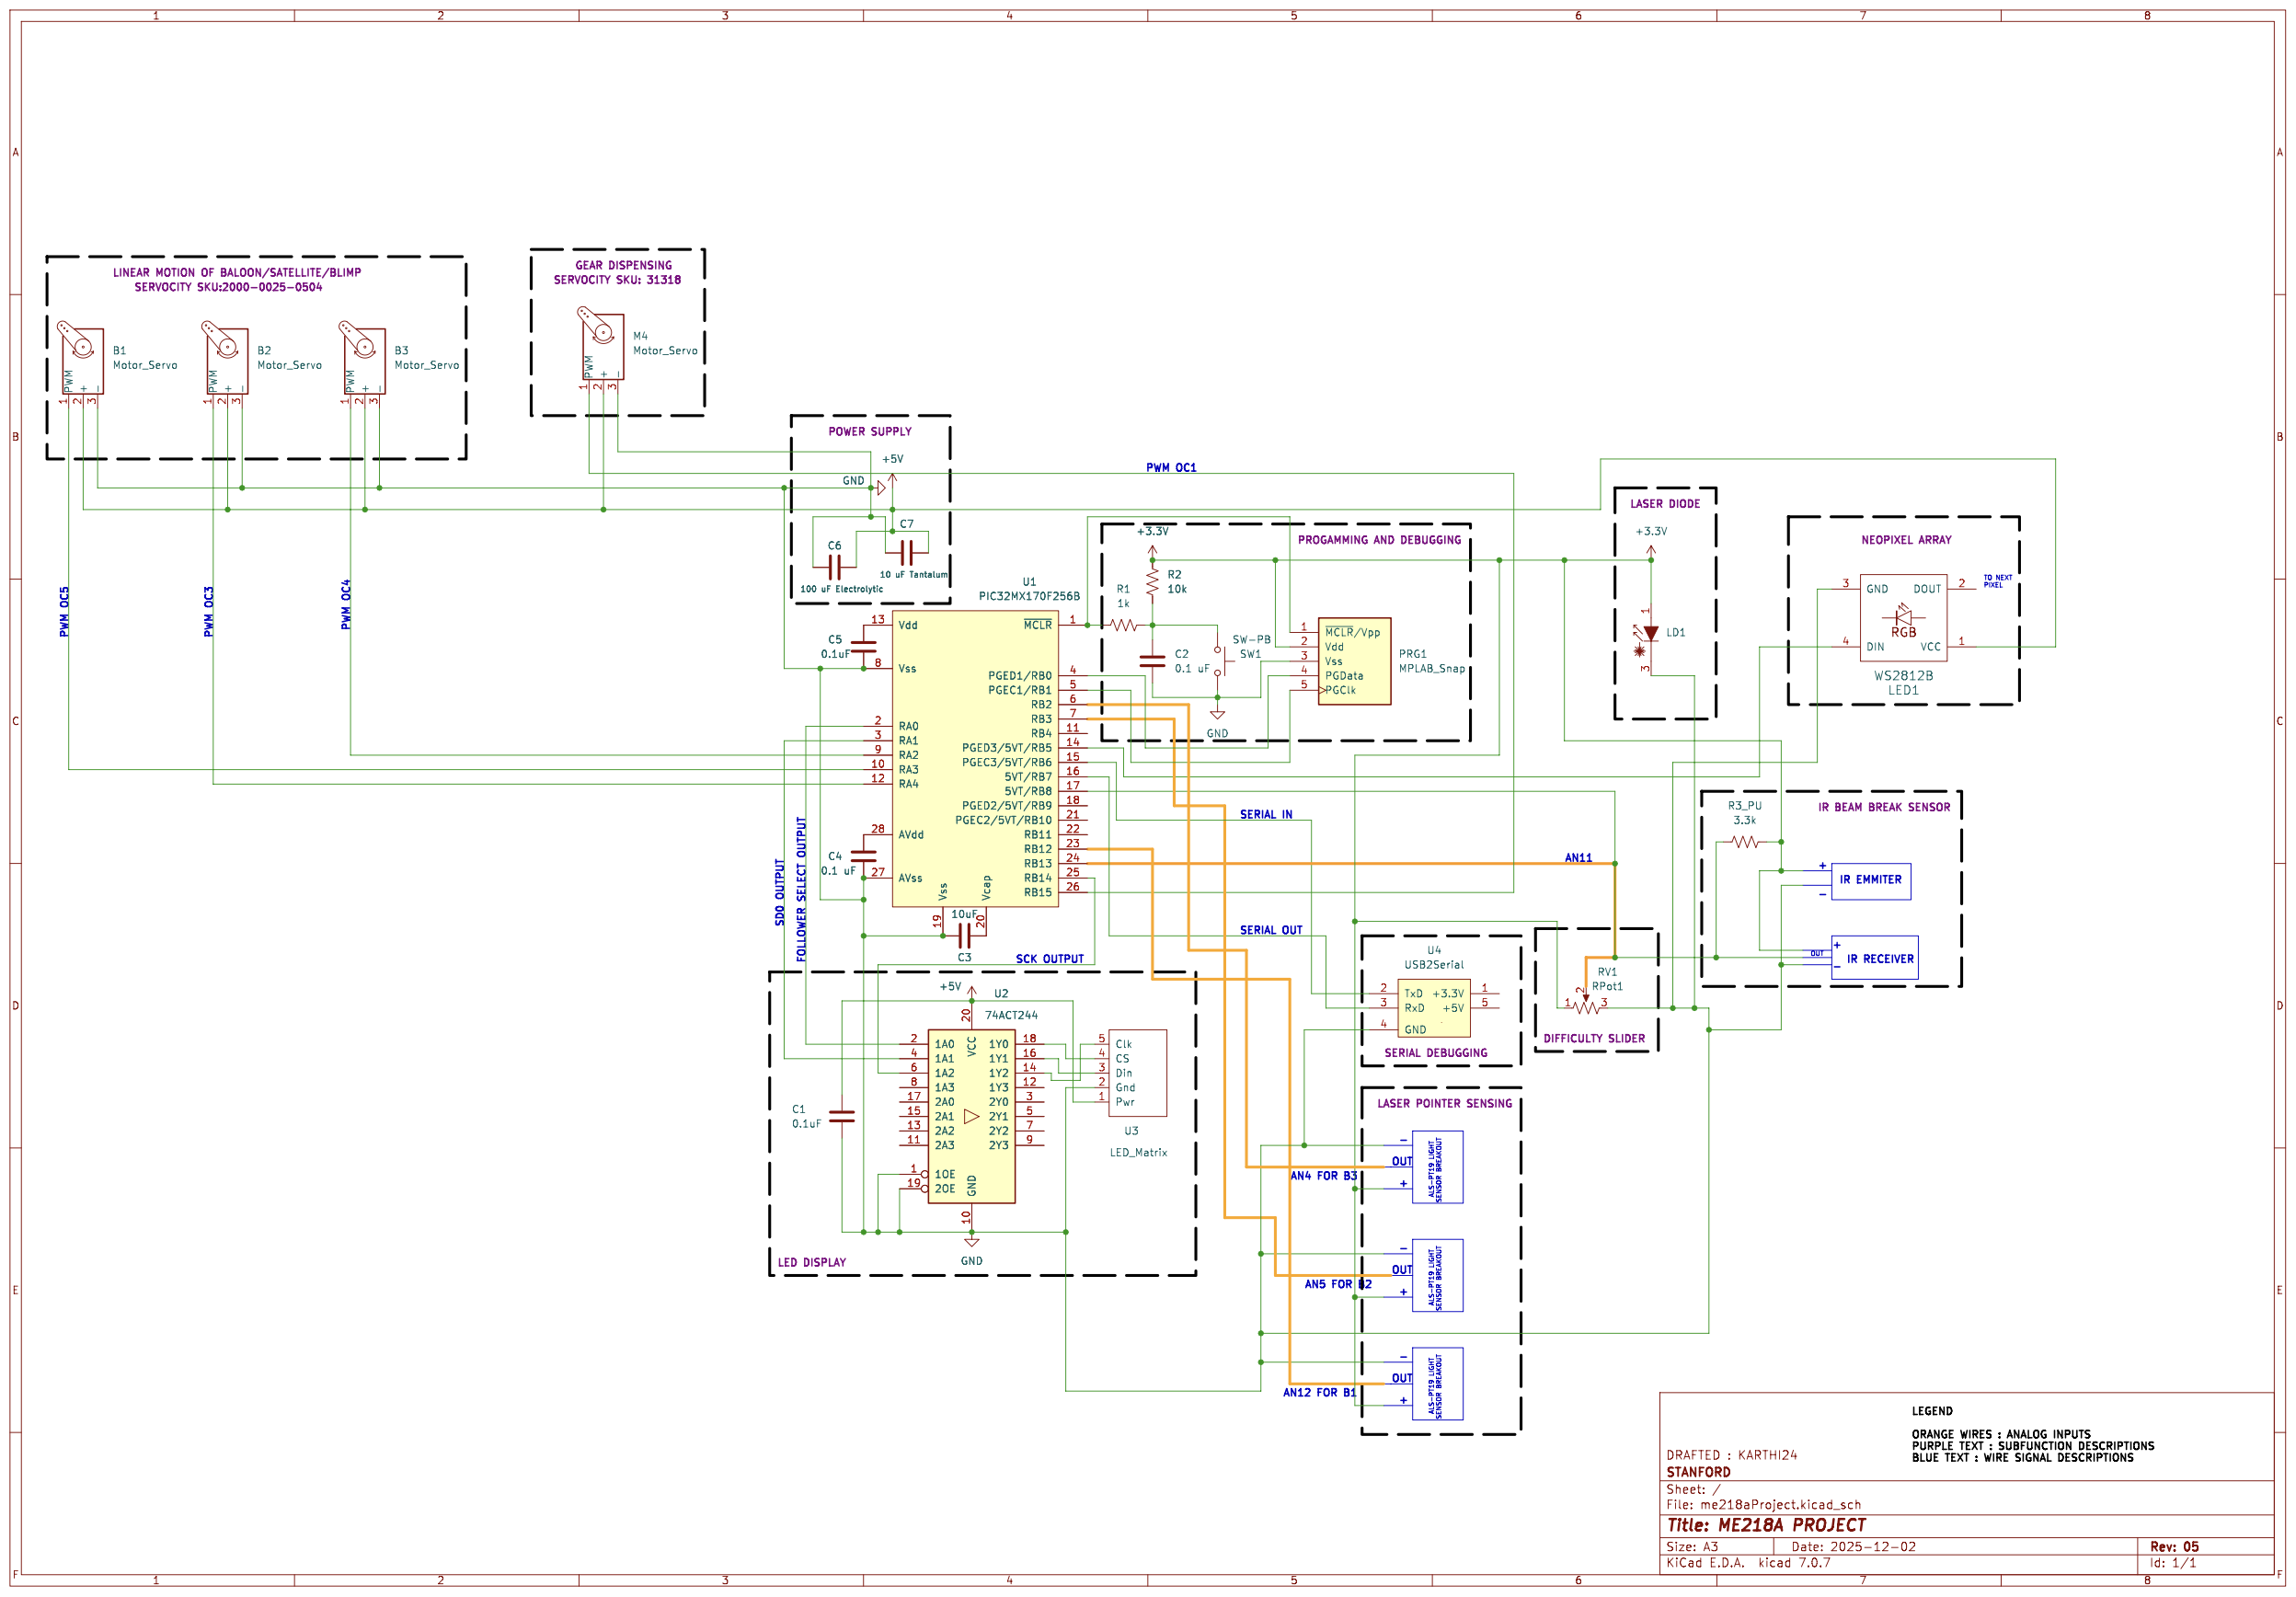Viewport: 2296px width, 1597px height.
Task: Select the PRG1 MPLAB_Snap connector block
Action: 1354,660
